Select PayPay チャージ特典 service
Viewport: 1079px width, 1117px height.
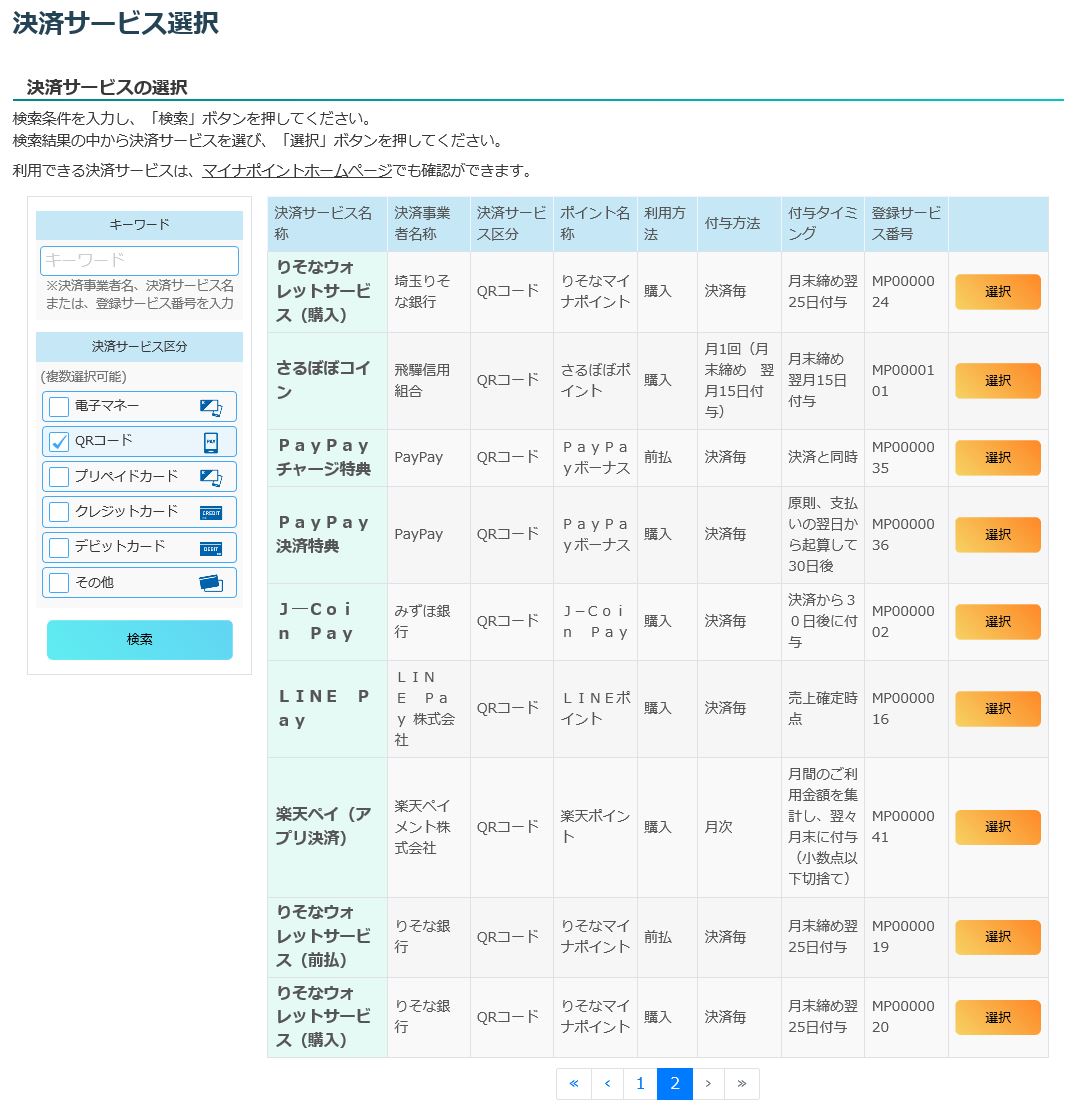pos(997,457)
